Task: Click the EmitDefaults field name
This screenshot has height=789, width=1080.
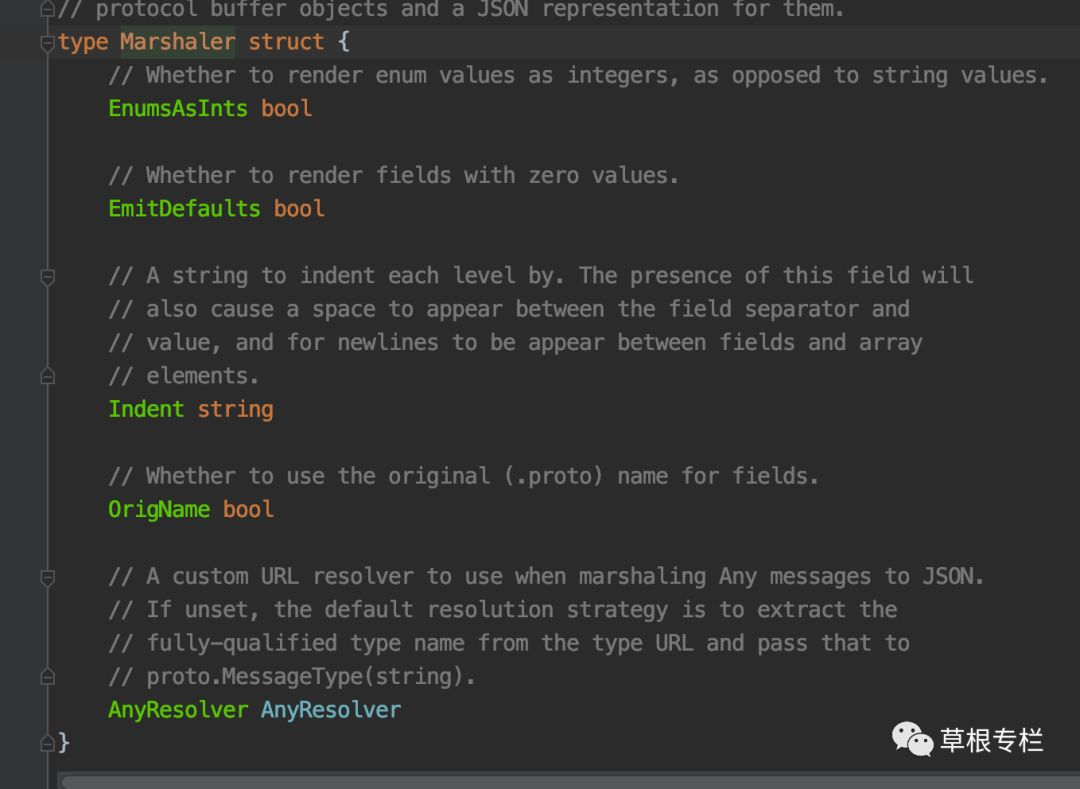Action: point(184,209)
